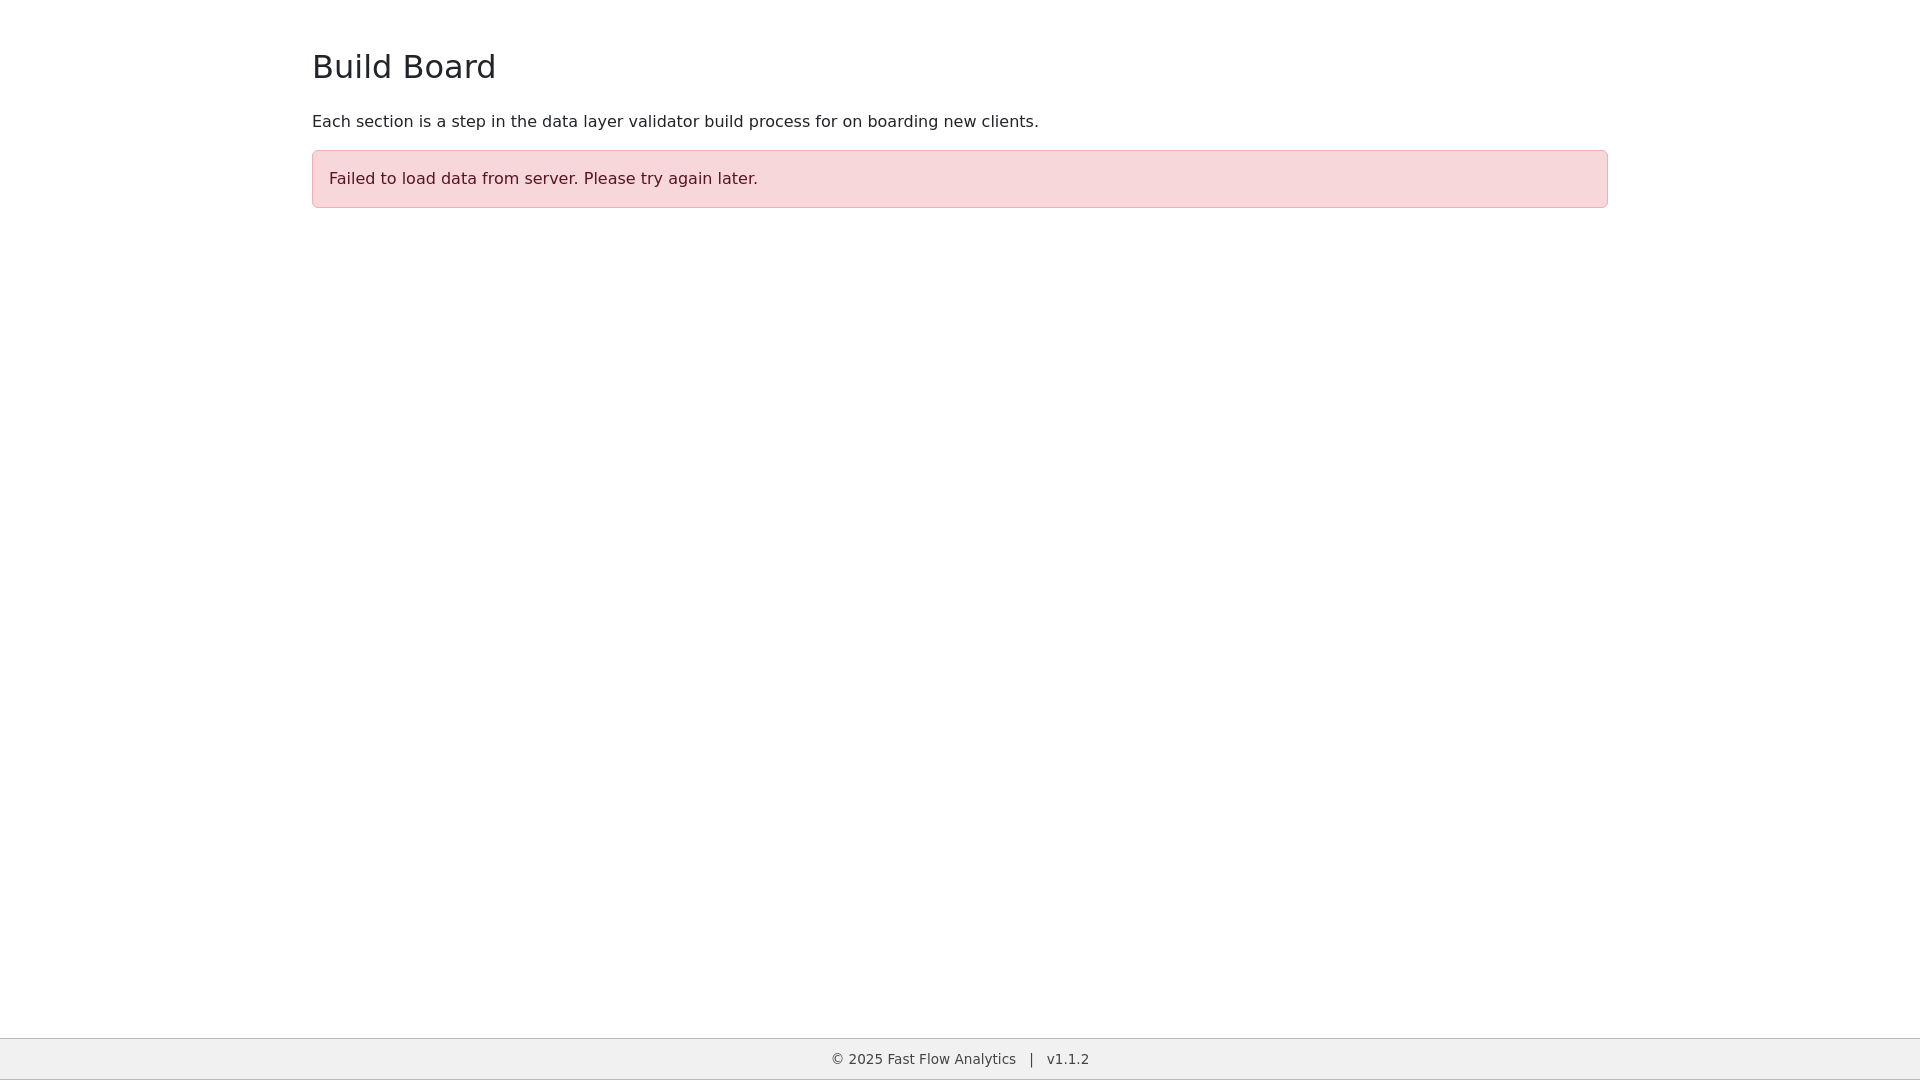Screen dimensions: 1920x1080
Task: Click the 'Failed to load data' error alert
Action: 960,179
